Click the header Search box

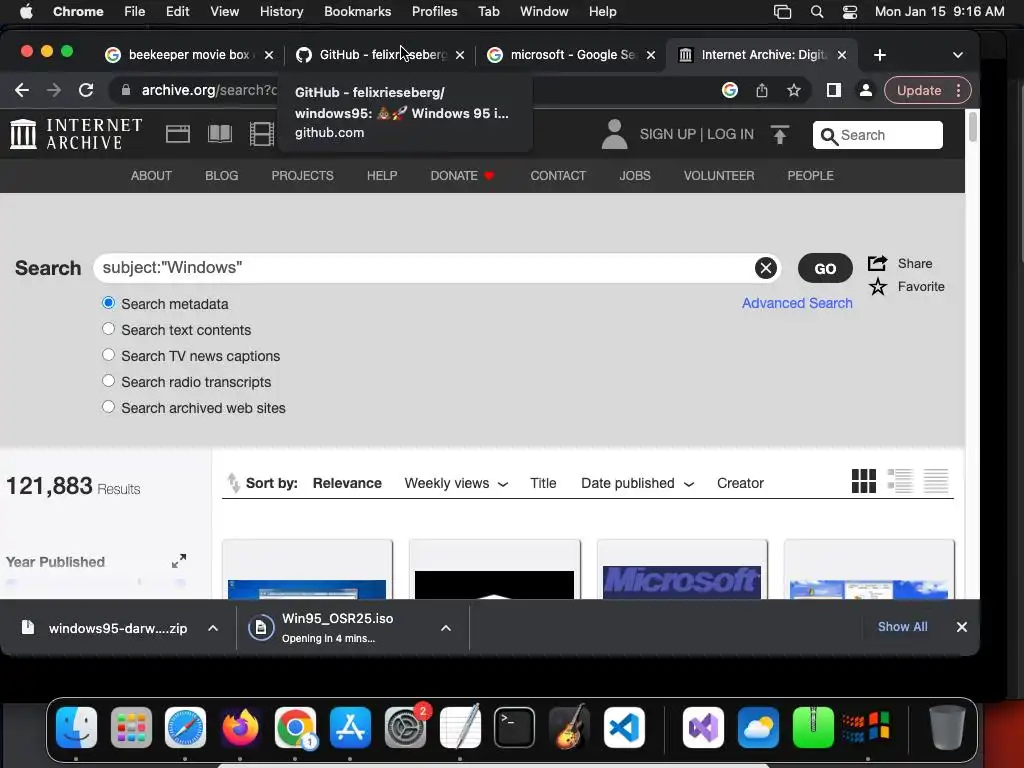click(877, 135)
